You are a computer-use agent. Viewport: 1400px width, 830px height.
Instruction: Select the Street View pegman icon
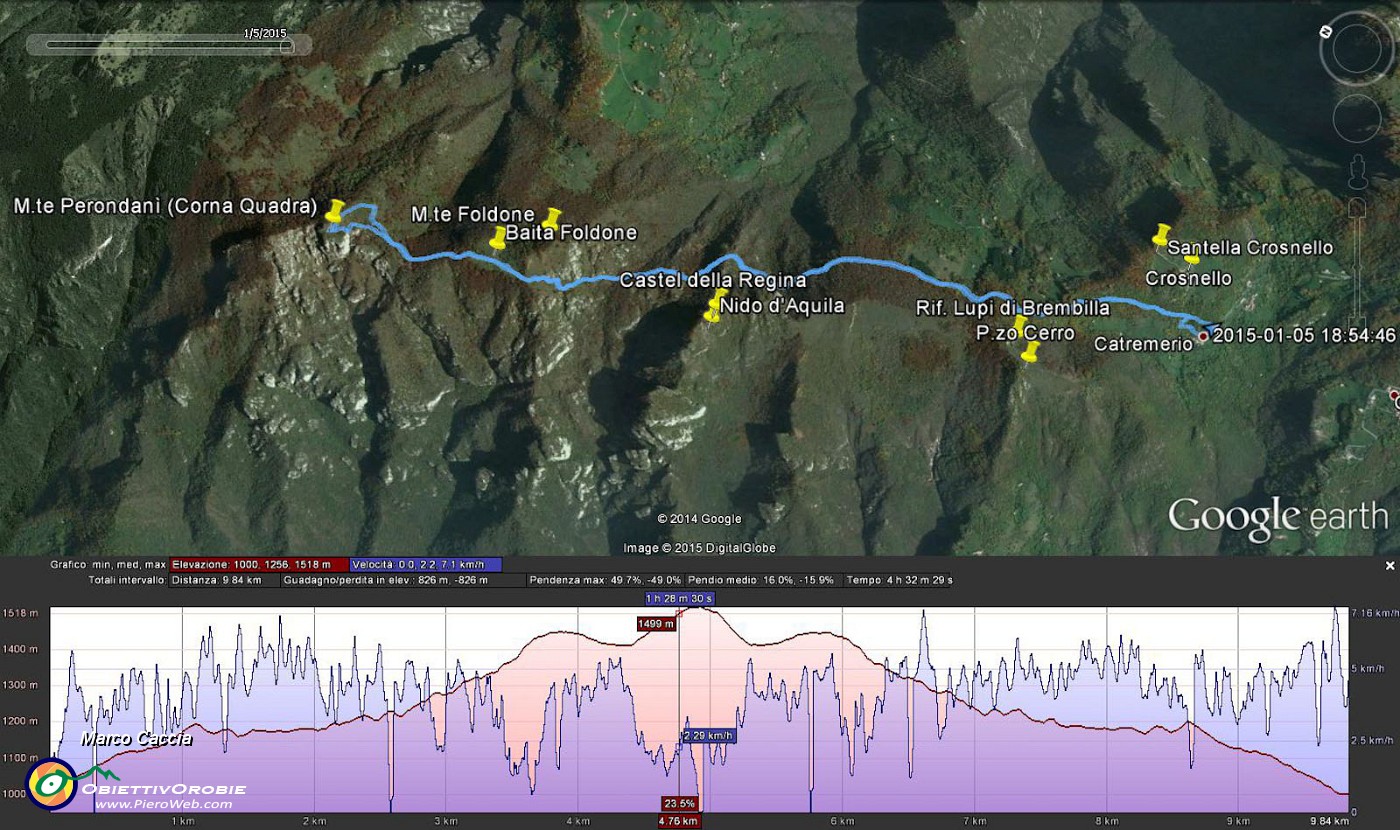(x=1357, y=173)
